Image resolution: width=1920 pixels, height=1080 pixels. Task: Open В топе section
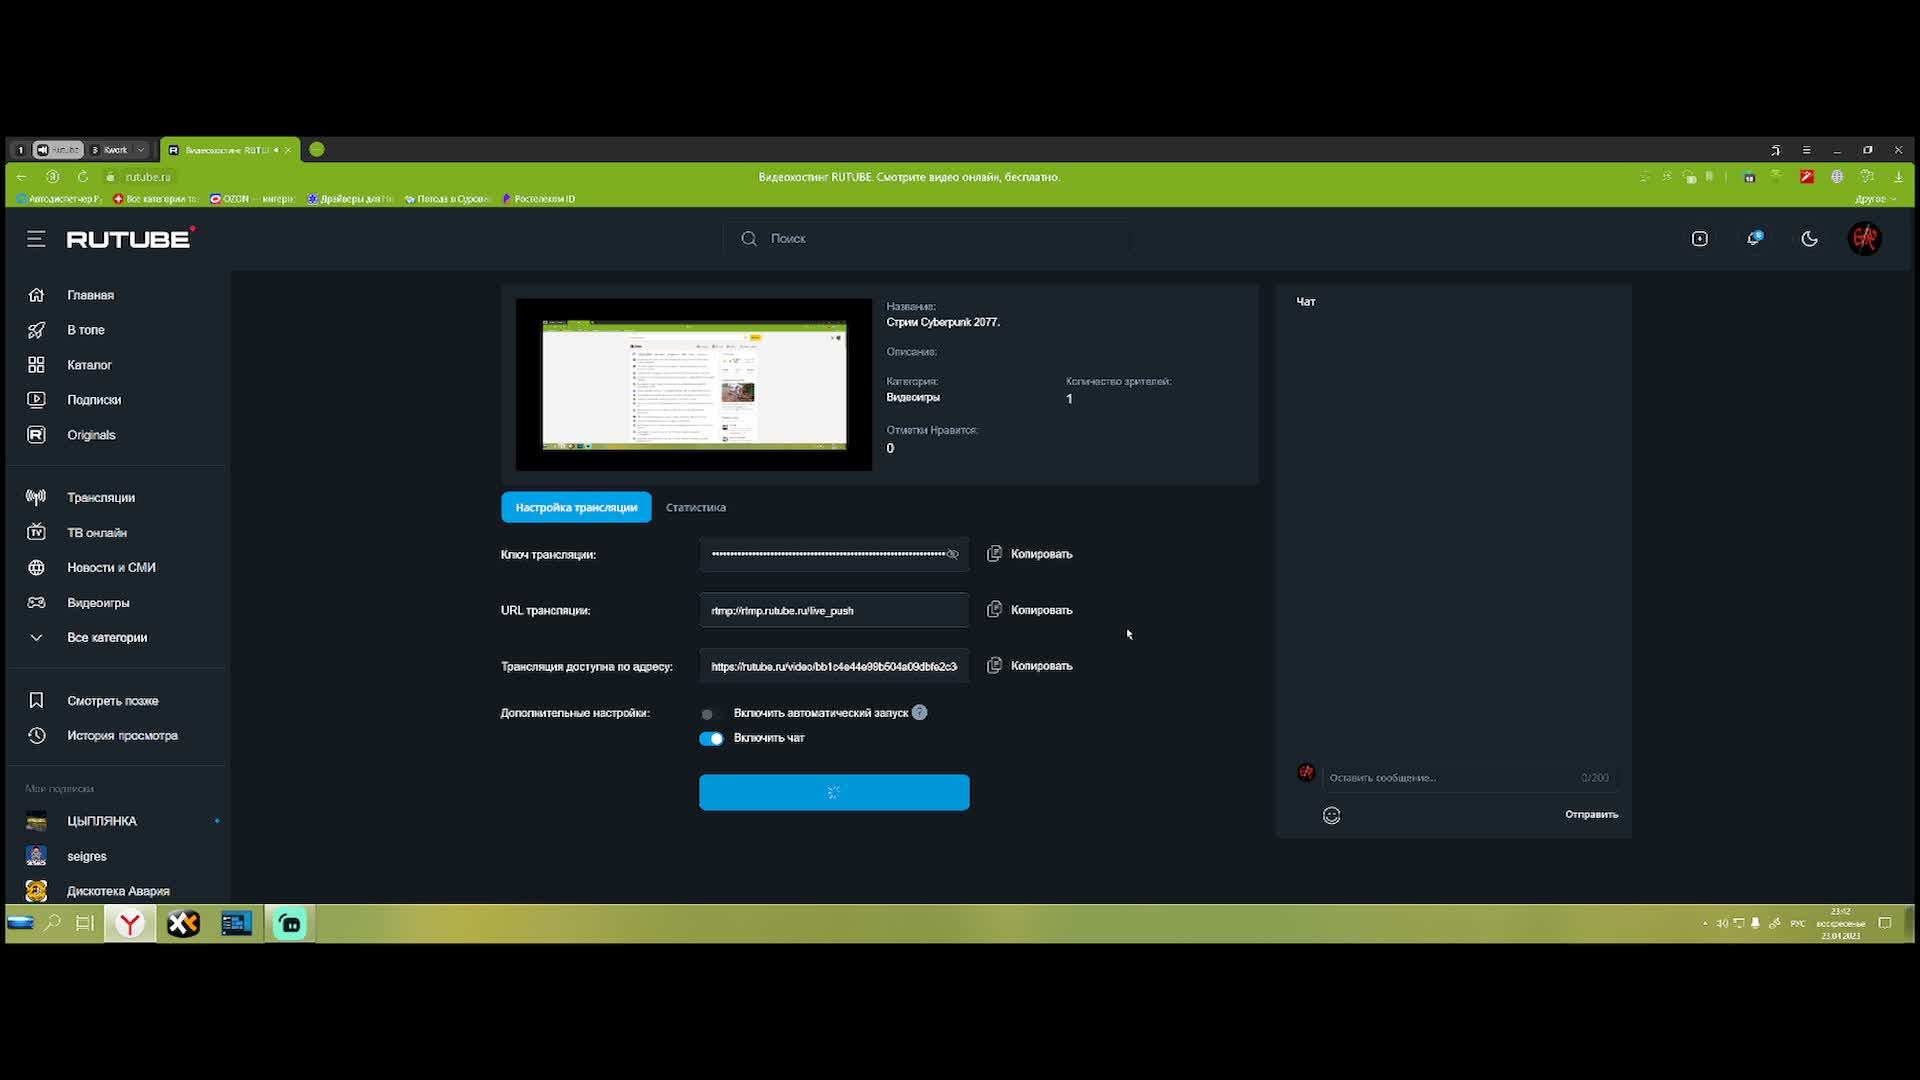pyautogui.click(x=85, y=330)
